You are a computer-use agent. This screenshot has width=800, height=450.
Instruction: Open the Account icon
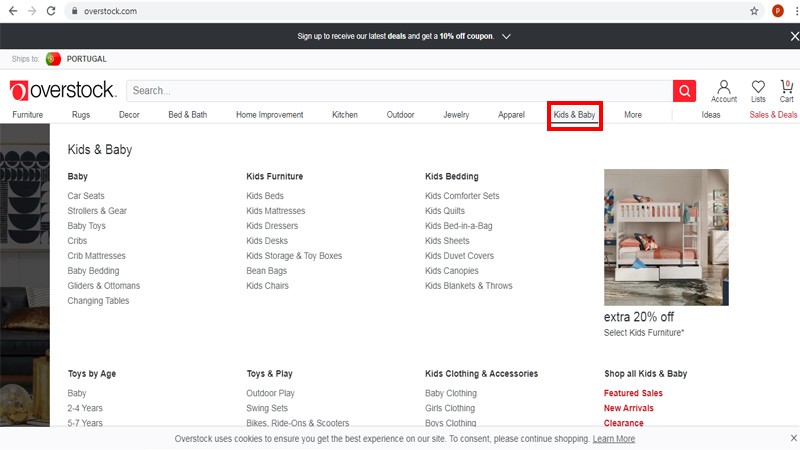click(x=724, y=90)
